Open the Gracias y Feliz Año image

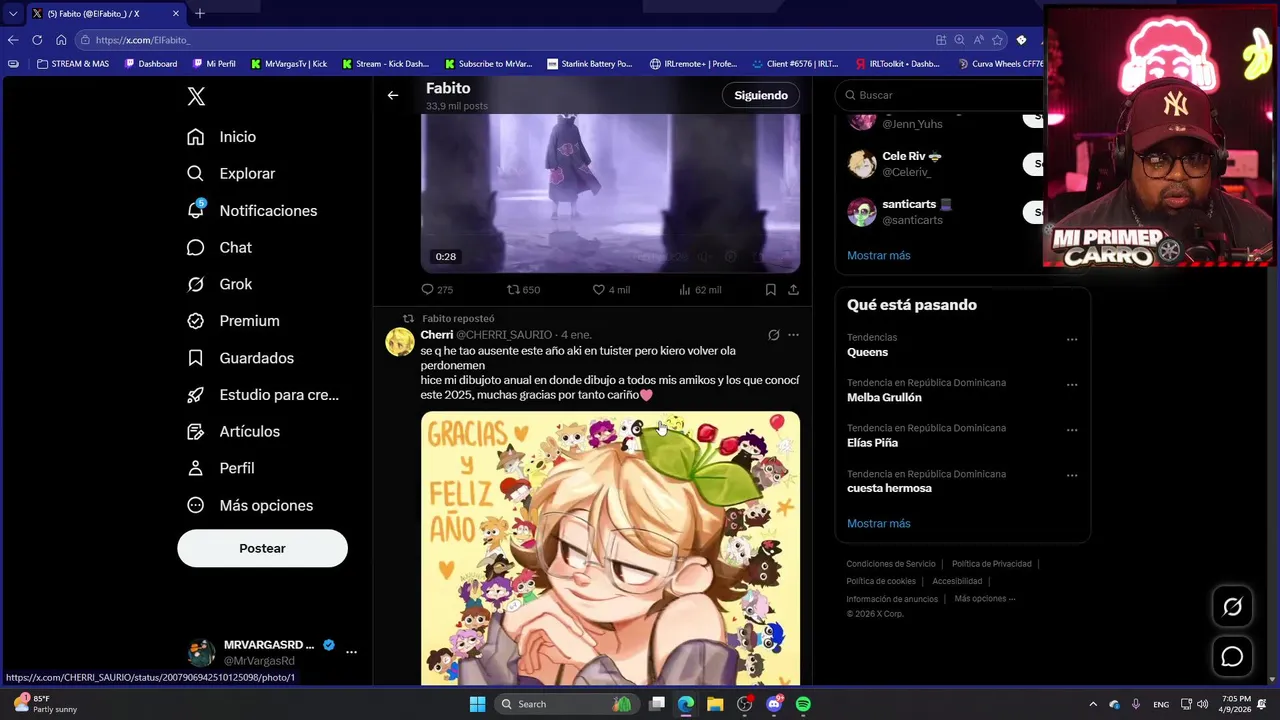[x=610, y=548]
